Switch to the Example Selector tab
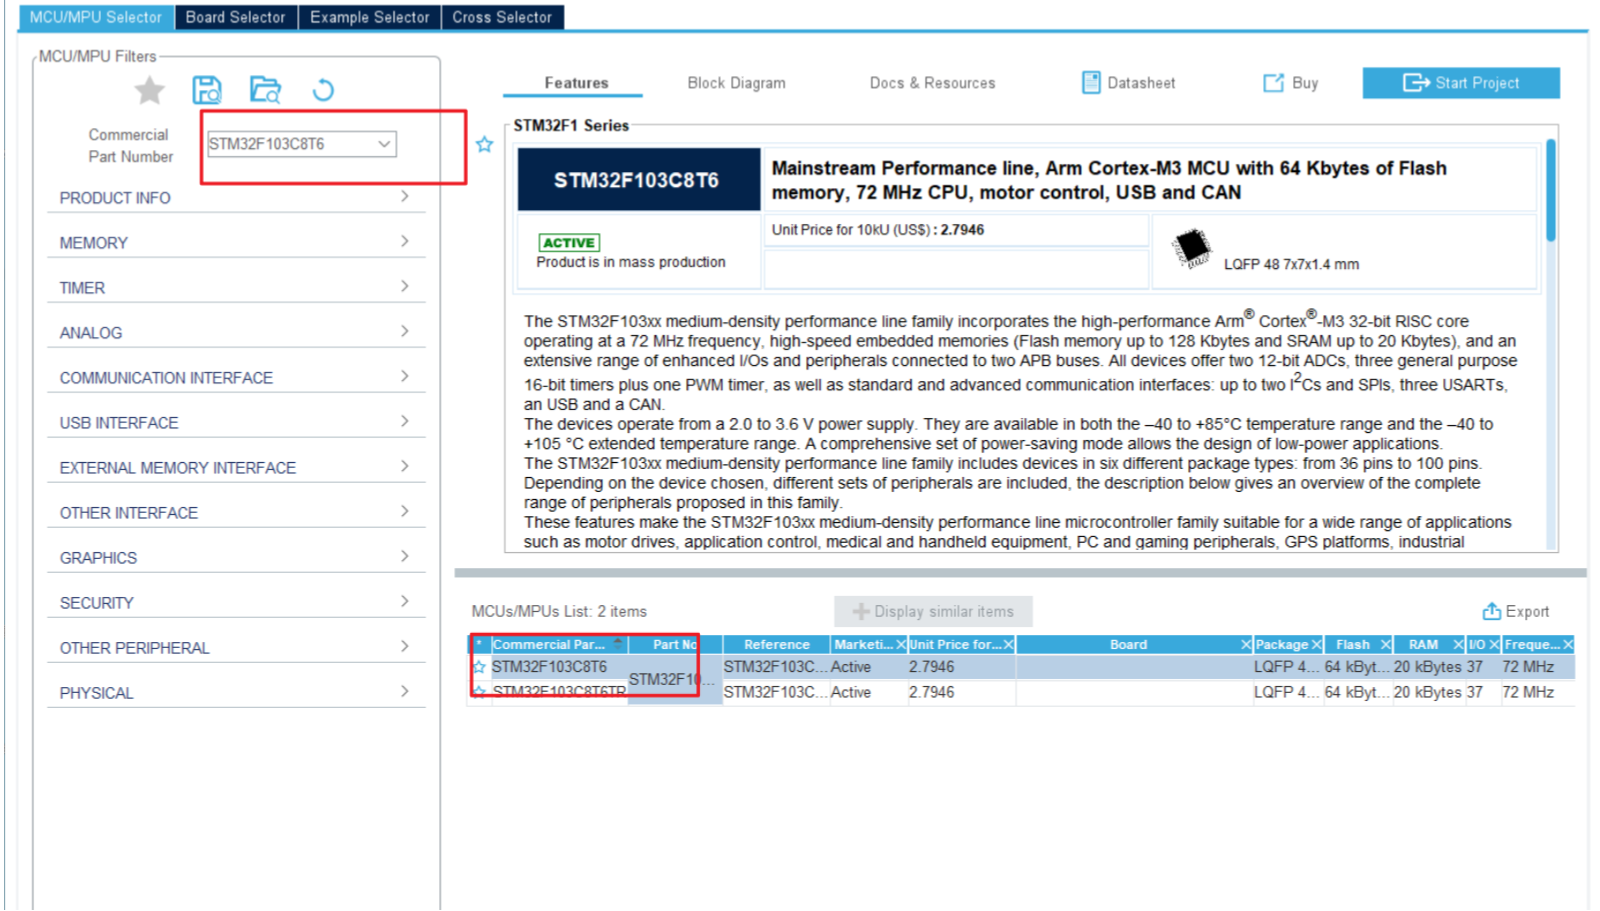The width and height of the screenshot is (1600, 911). 369,17
